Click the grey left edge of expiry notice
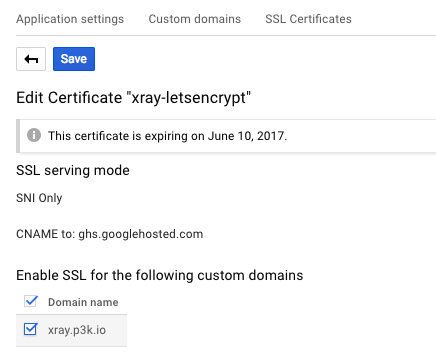This screenshot has width=436, height=363. 18,136
